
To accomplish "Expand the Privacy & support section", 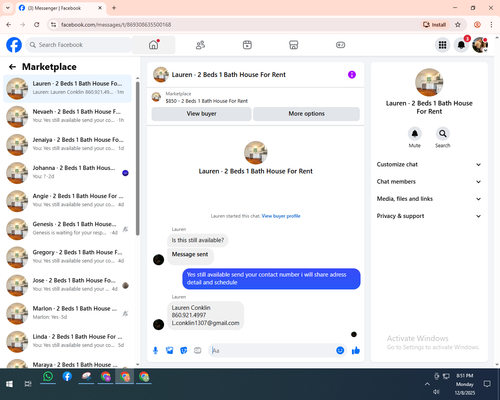I will coord(429,216).
